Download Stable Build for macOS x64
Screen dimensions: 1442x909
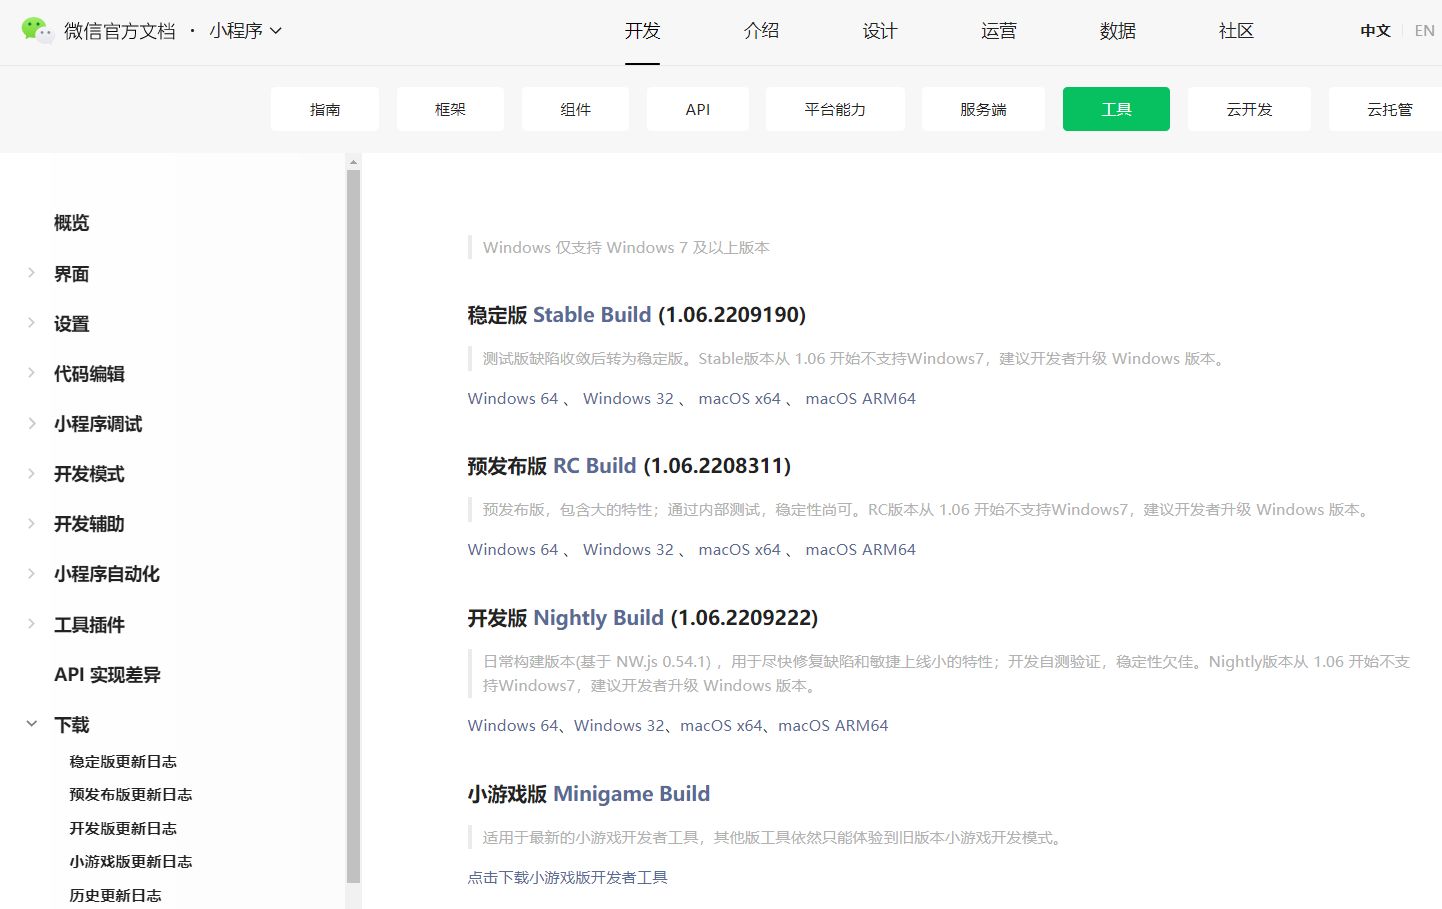(739, 398)
